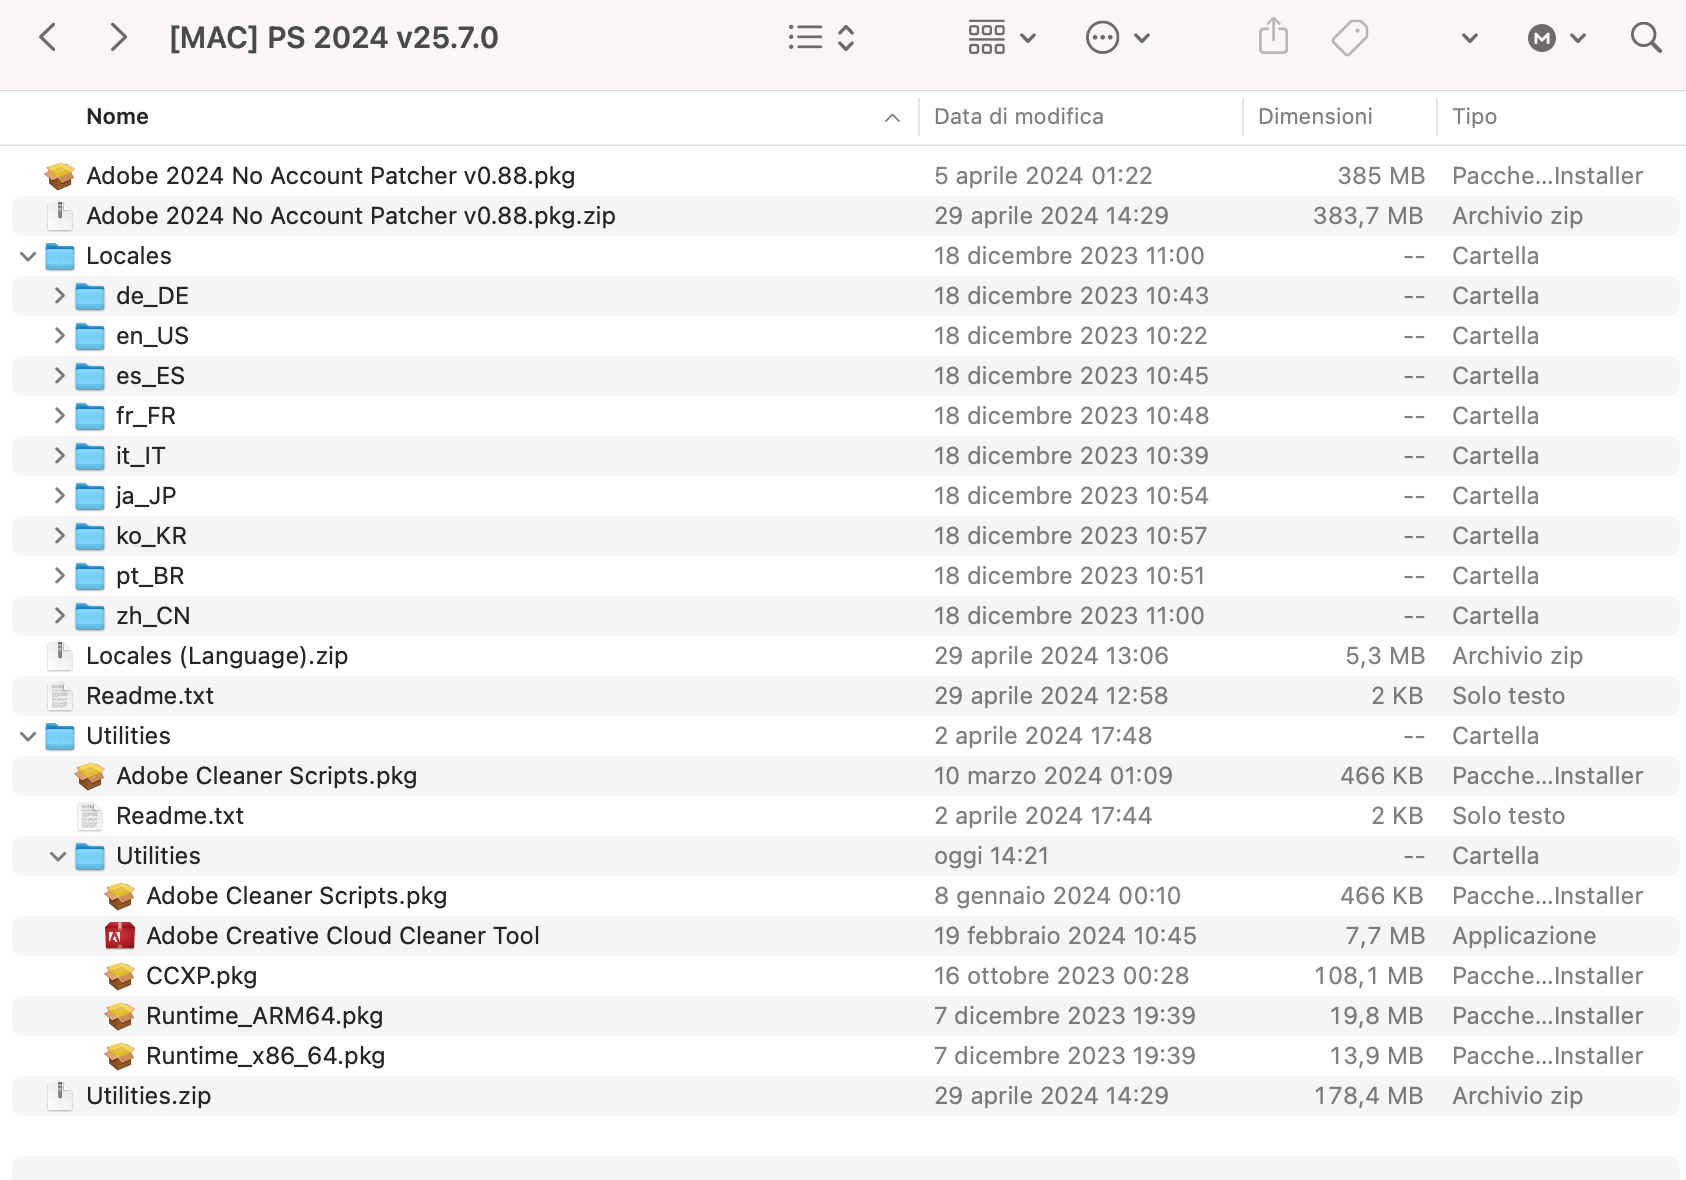Viewport: 1686px width, 1180px height.
Task: Open the toolbar overflow chevron dropdown
Action: pyautogui.click(x=1469, y=38)
